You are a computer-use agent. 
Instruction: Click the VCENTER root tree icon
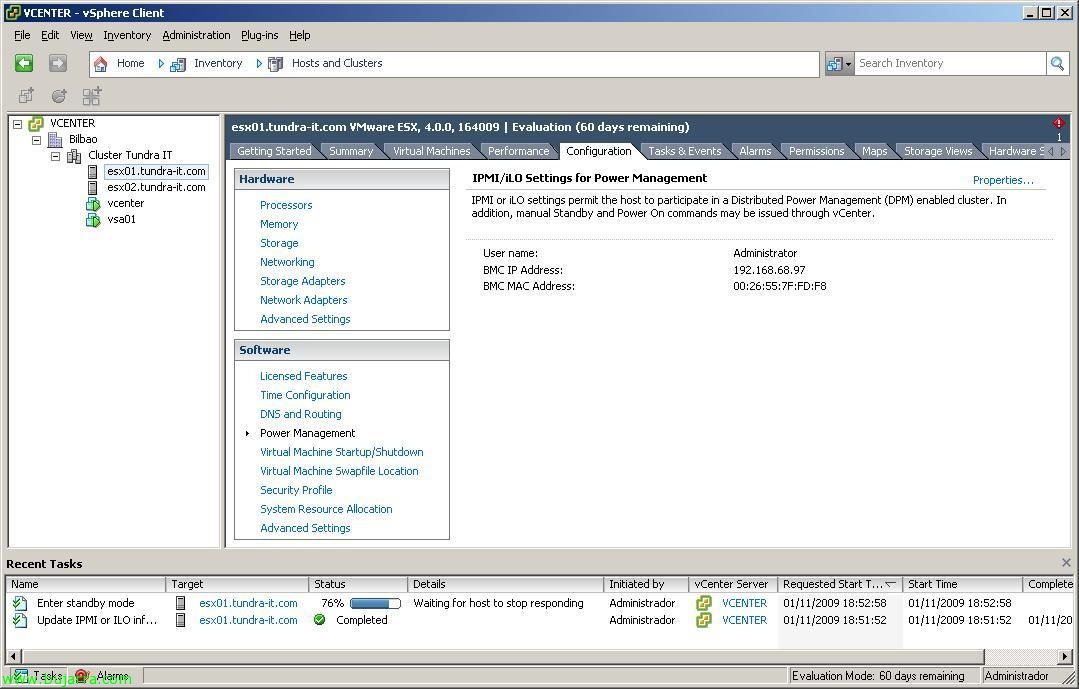(36, 124)
